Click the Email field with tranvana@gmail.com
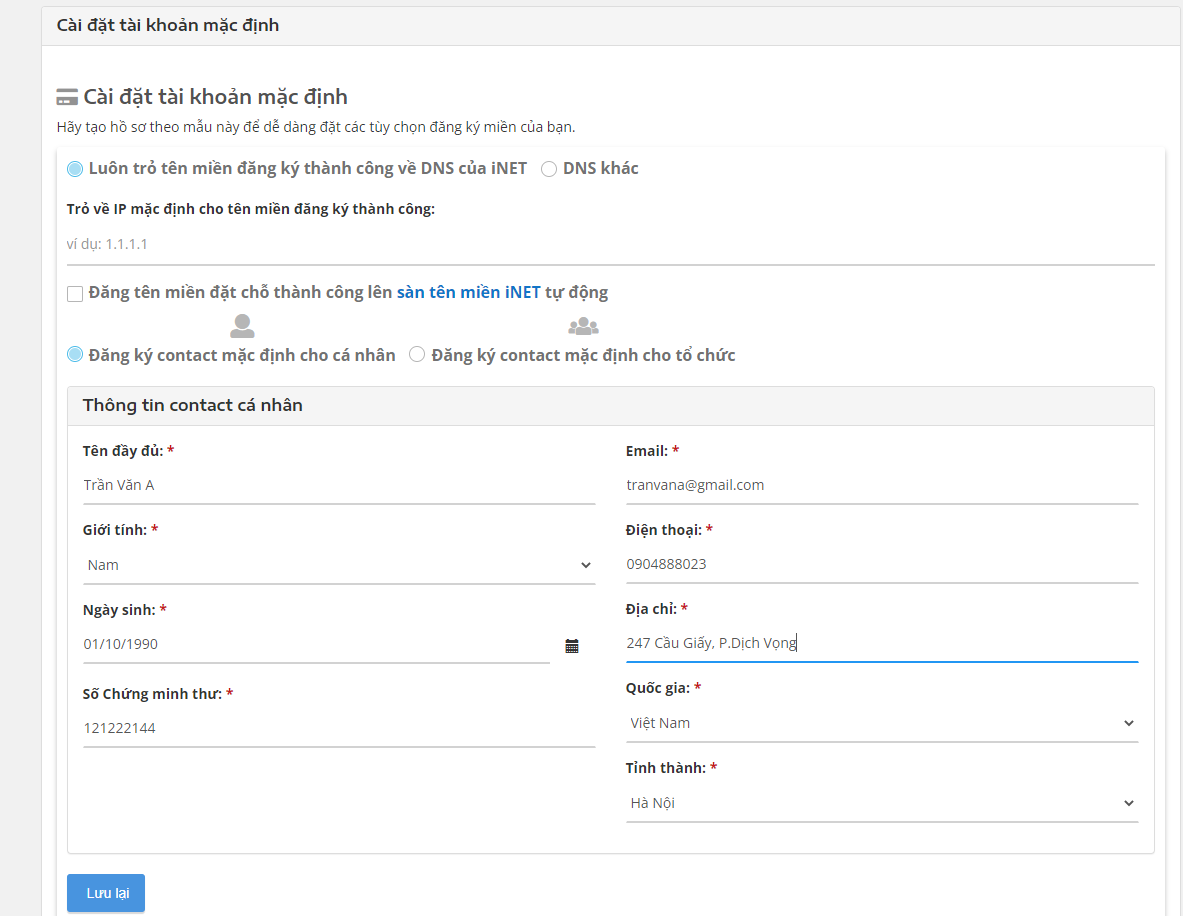This screenshot has width=1183, height=916. (x=882, y=485)
